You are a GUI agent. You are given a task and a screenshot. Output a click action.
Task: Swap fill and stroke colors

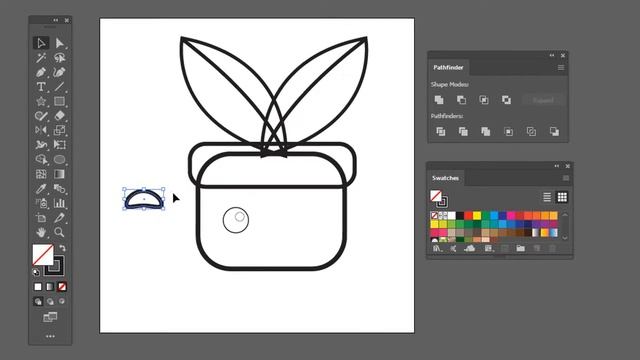coord(62,248)
